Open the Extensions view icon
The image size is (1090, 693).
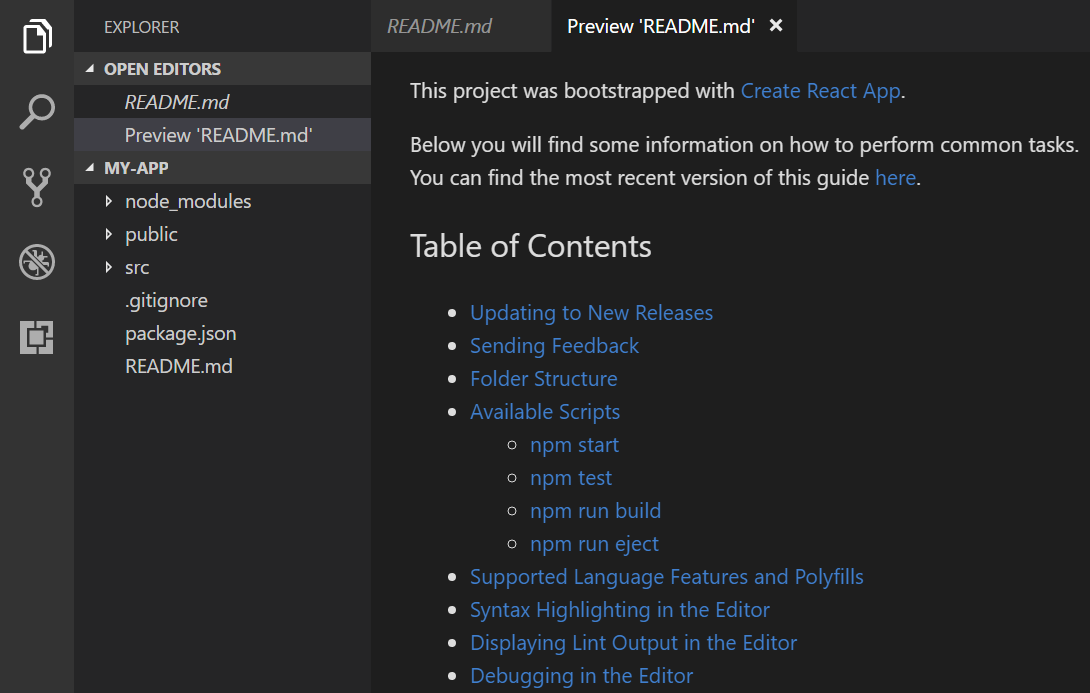[x=37, y=337]
